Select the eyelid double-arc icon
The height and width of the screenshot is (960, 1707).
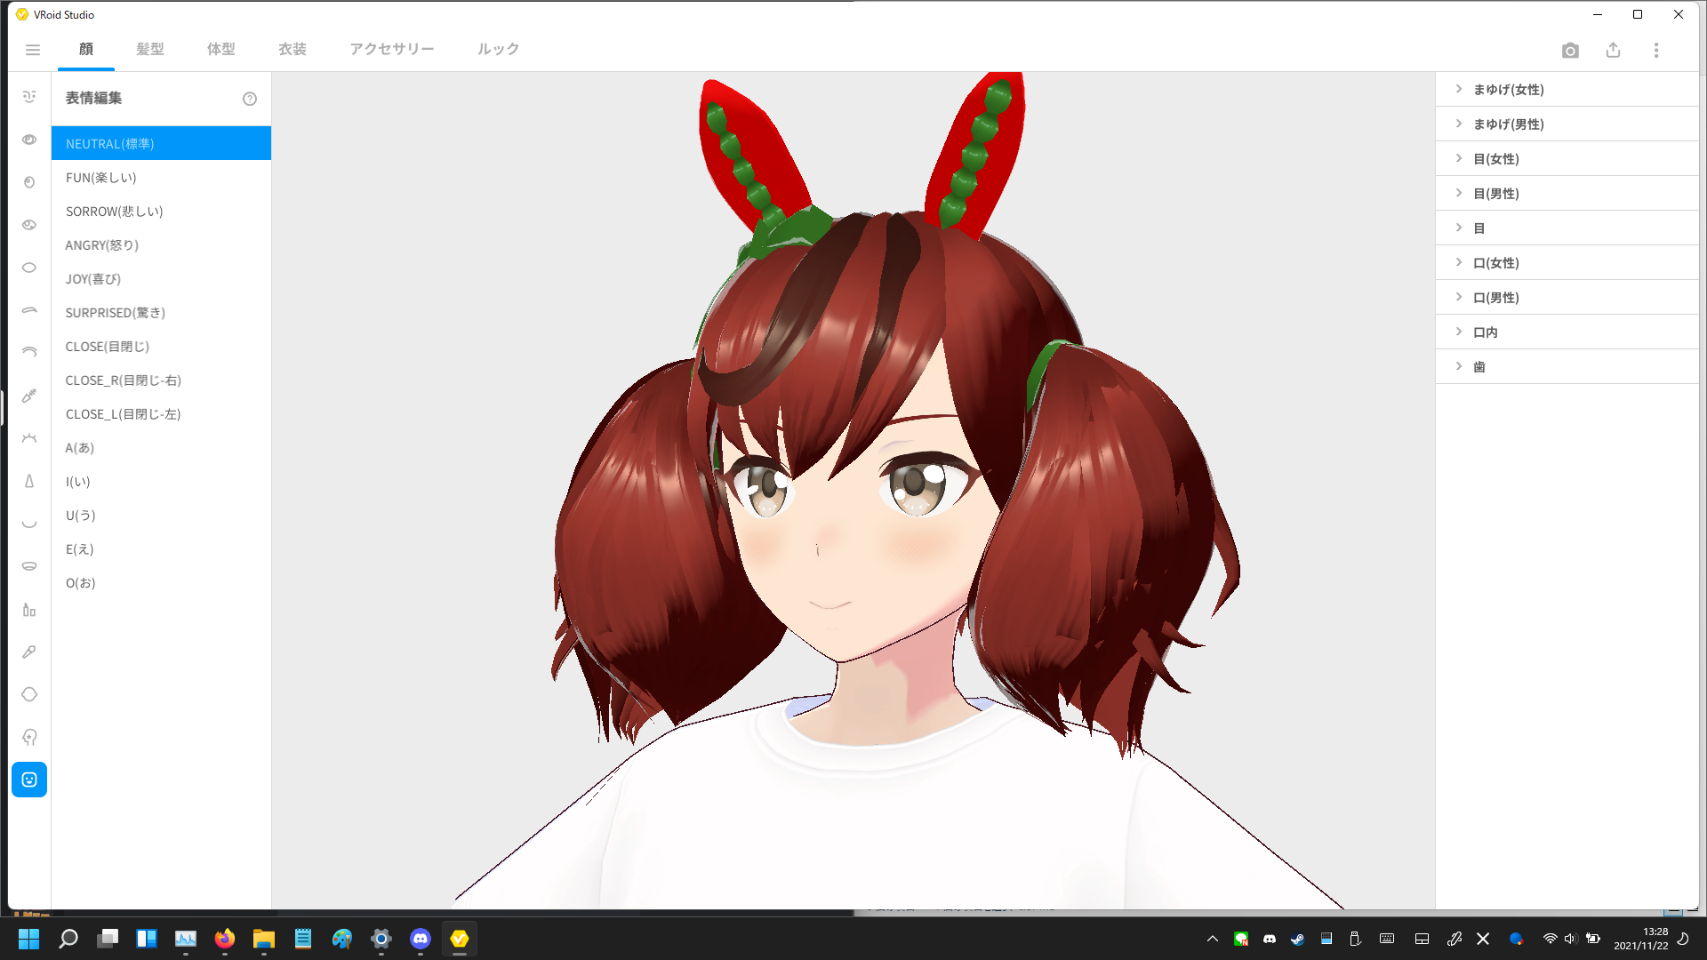[x=29, y=352]
